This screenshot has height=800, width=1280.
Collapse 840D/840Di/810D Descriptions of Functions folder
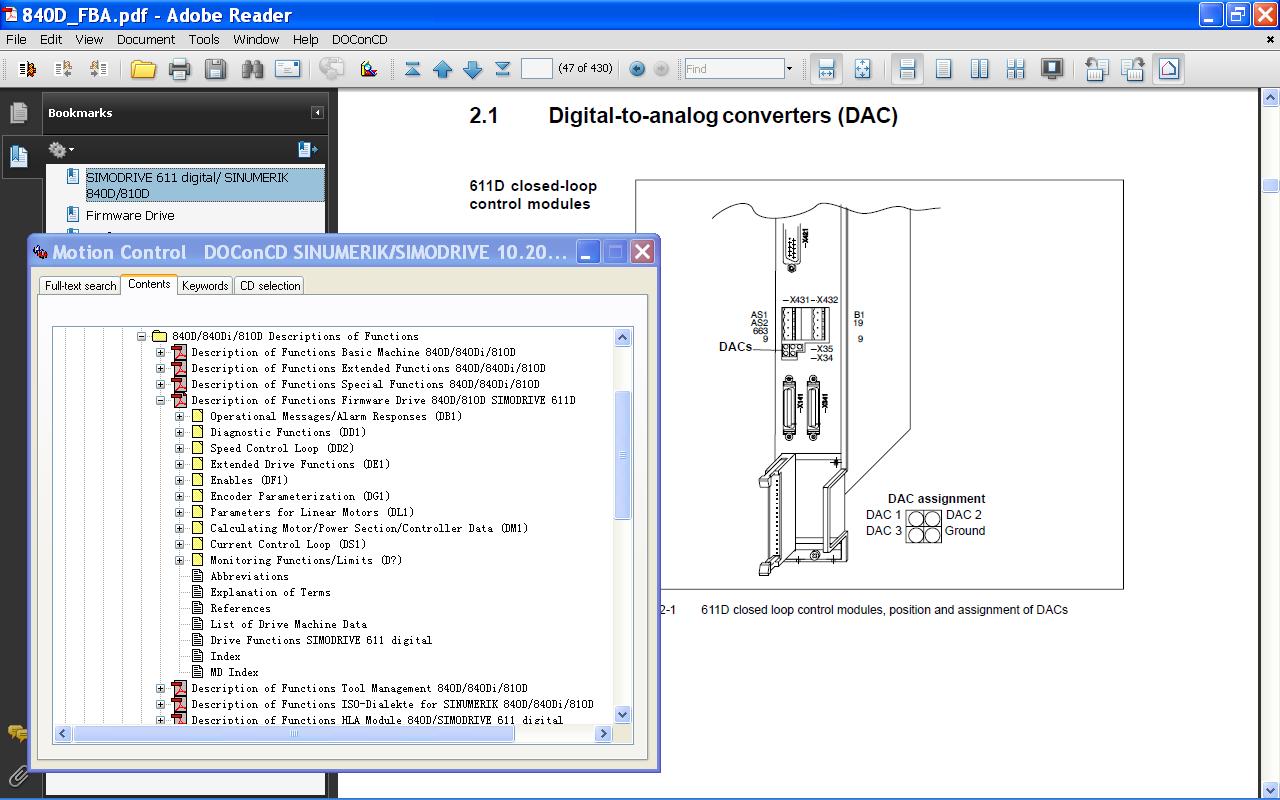click(x=142, y=337)
